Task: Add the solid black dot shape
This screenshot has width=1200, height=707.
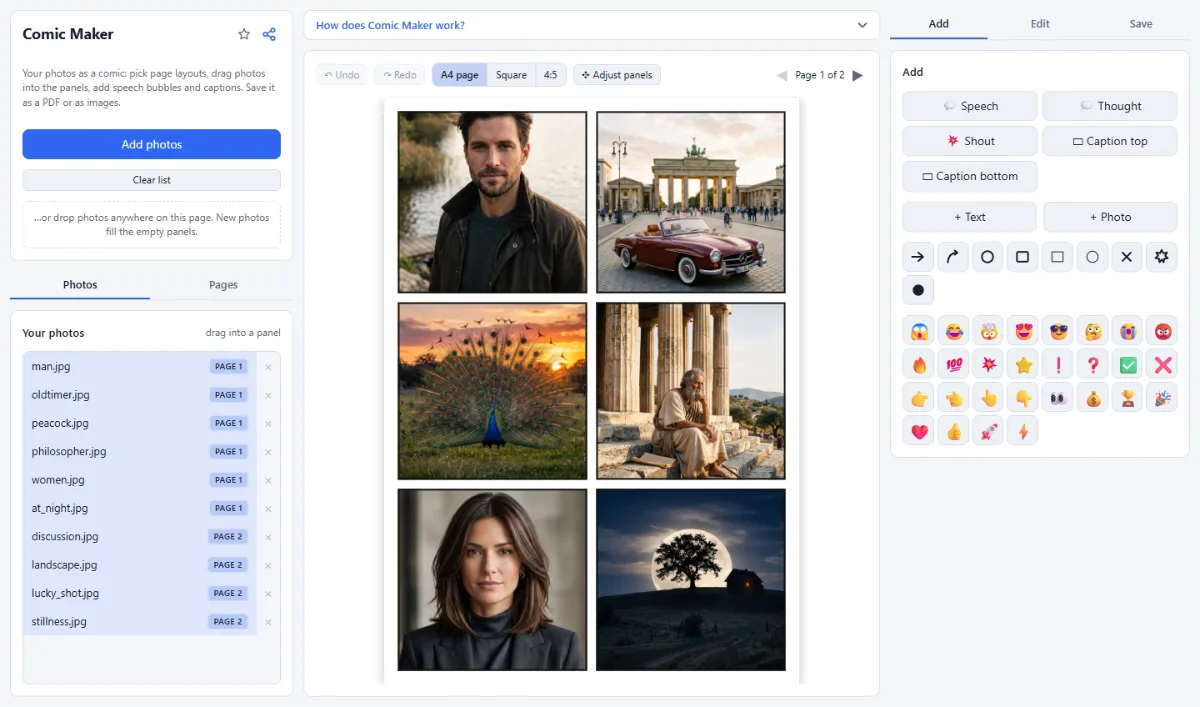Action: coord(917,291)
